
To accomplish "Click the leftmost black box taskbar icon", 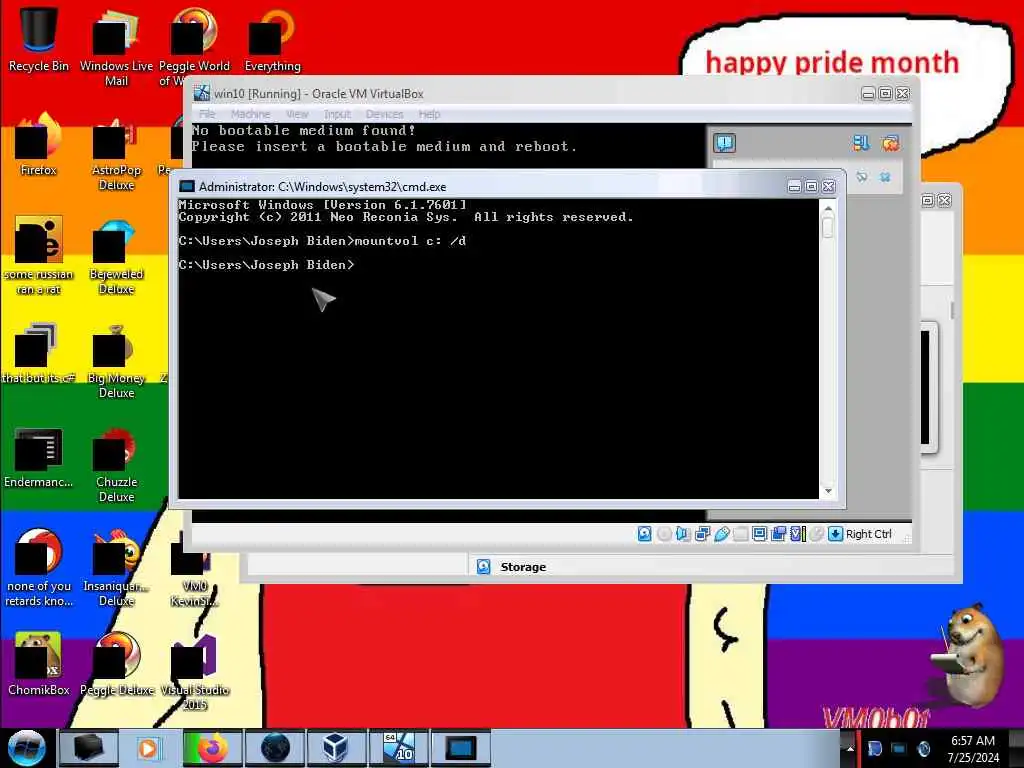I will click(x=88, y=748).
